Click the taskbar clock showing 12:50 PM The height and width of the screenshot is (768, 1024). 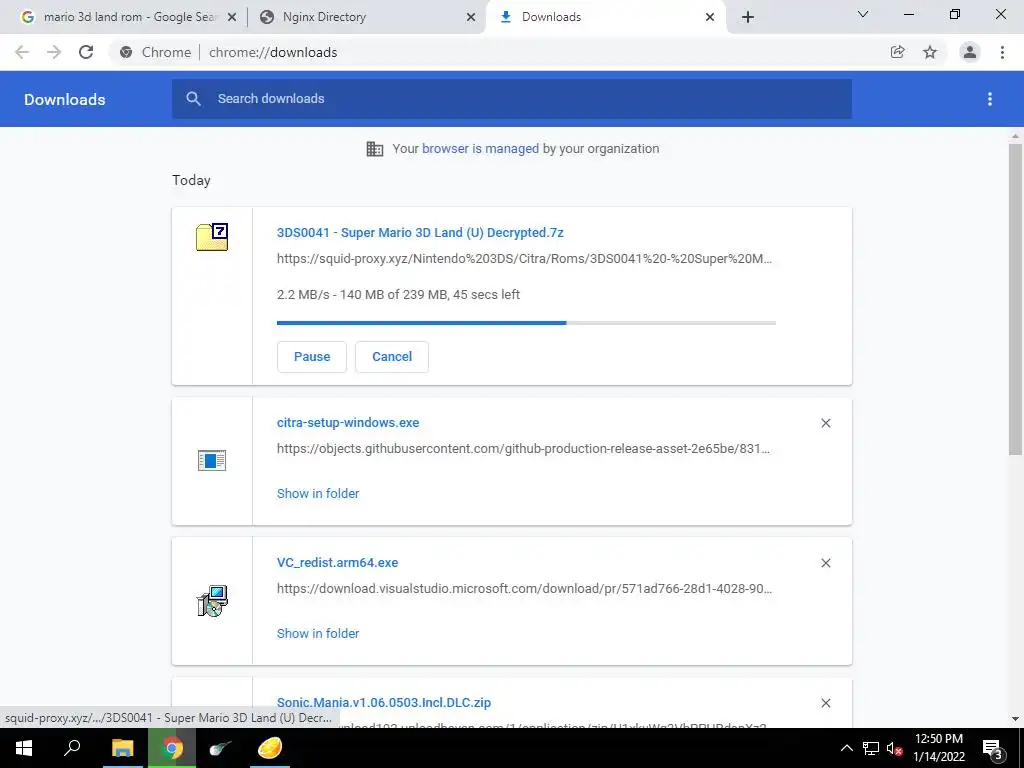coord(938,748)
